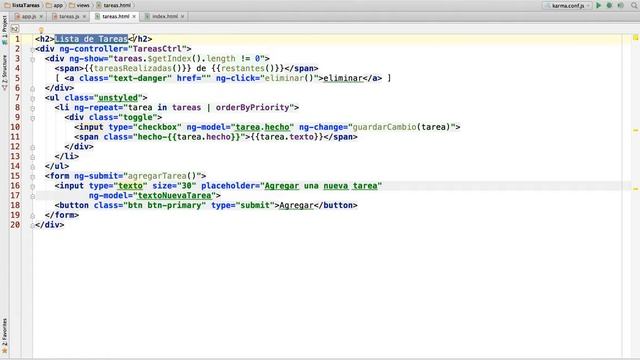Click tarea.hecho in the ng-model on line 10
640x360 pixels.
[x=262, y=127]
